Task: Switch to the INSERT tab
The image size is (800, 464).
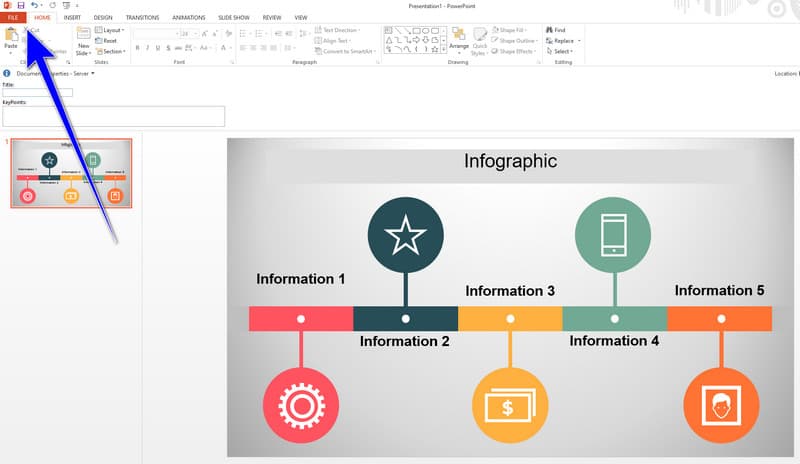Action: tap(72, 17)
